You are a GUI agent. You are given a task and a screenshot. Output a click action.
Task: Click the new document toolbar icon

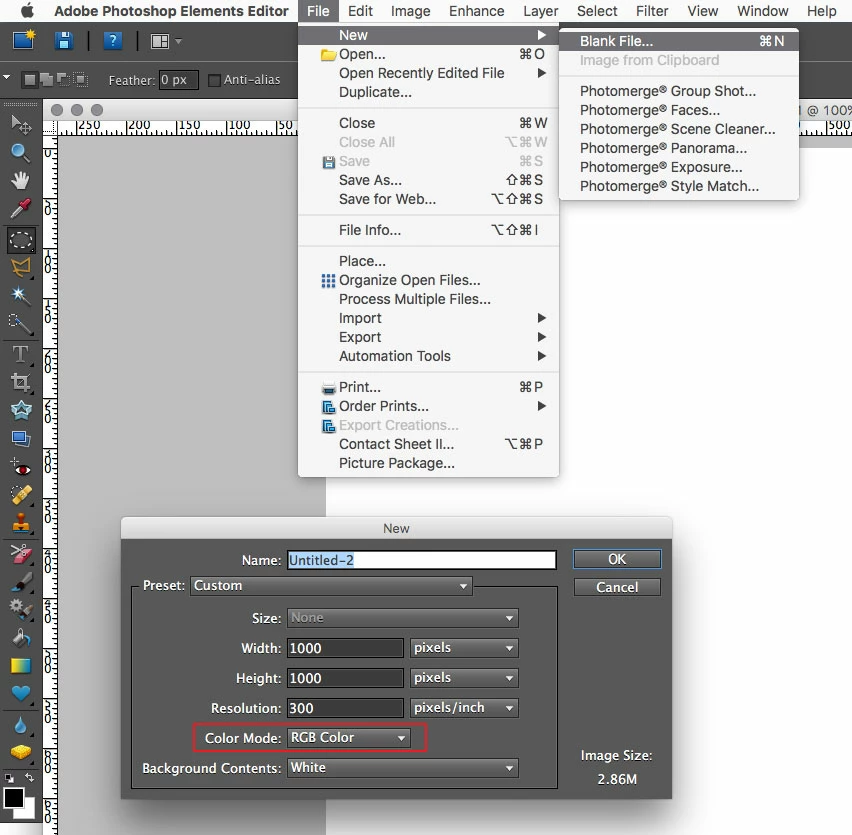point(24,40)
